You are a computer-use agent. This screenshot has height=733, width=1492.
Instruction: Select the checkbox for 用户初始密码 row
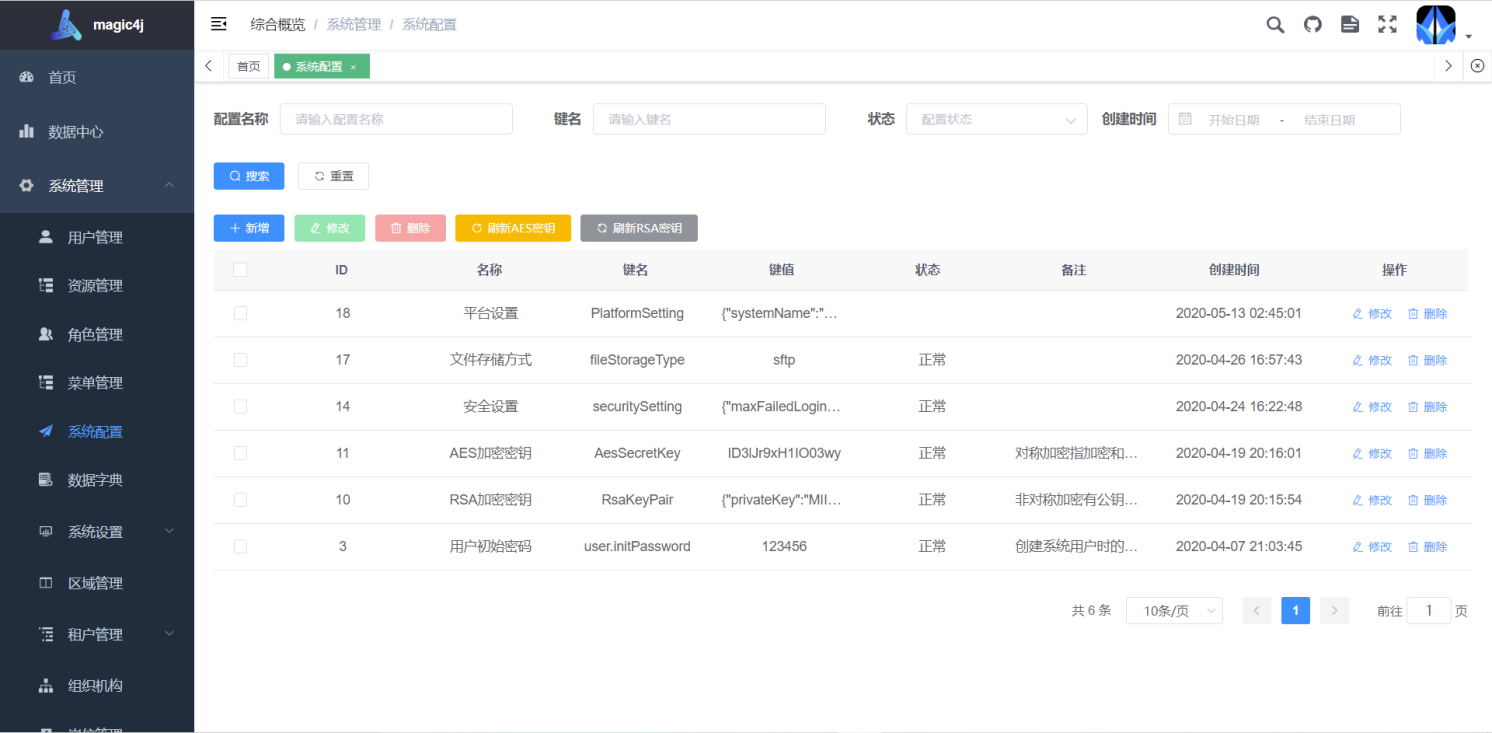(240, 546)
